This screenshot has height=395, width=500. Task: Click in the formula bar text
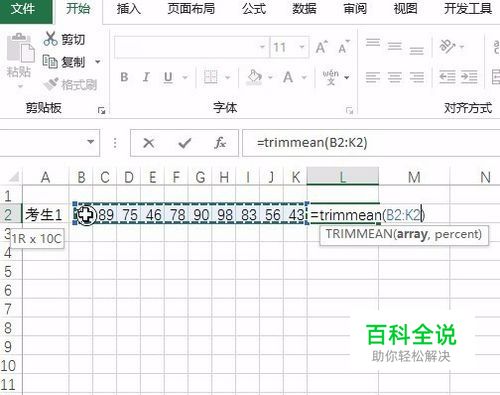pyautogui.click(x=312, y=143)
